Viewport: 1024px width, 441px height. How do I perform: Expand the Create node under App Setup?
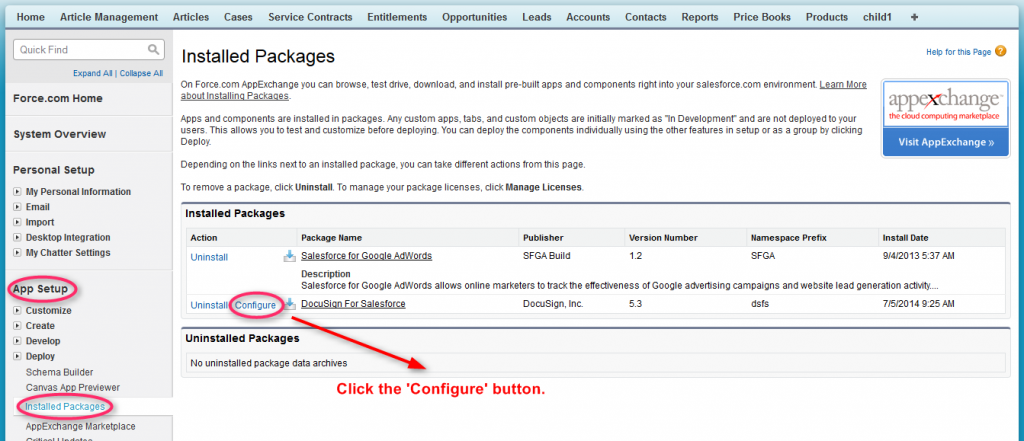(17, 326)
